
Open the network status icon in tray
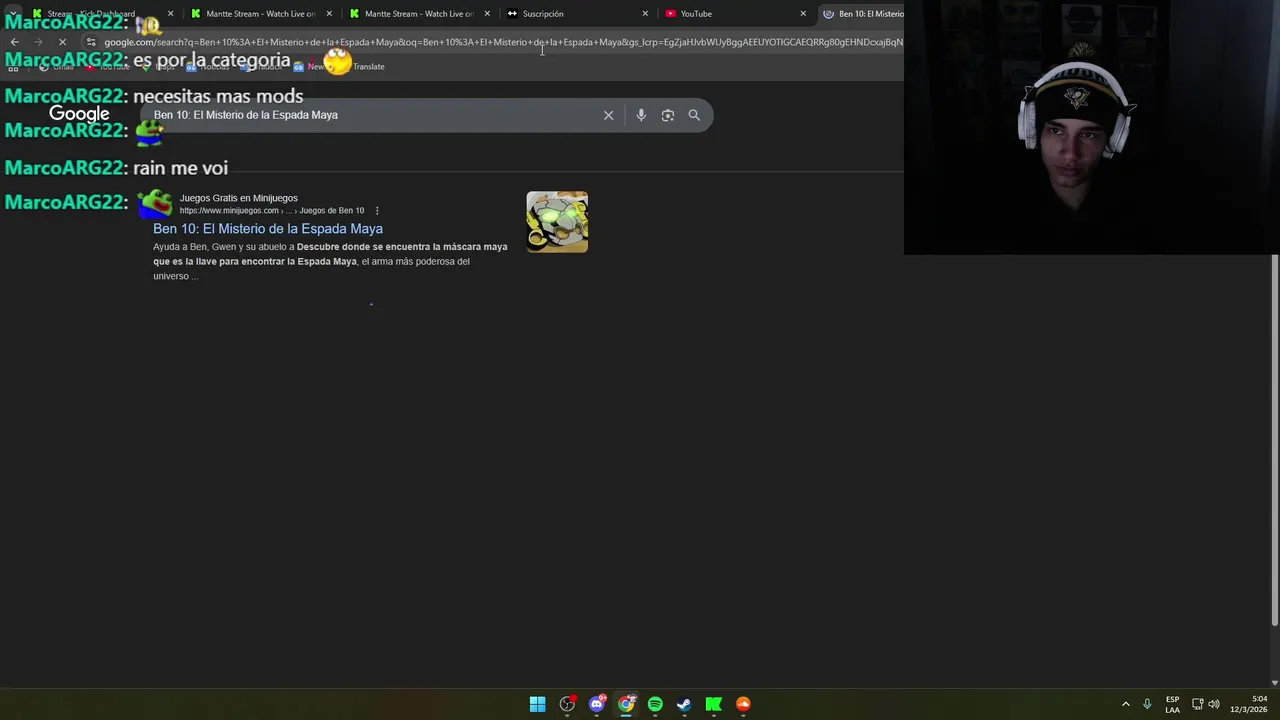click(x=1197, y=704)
